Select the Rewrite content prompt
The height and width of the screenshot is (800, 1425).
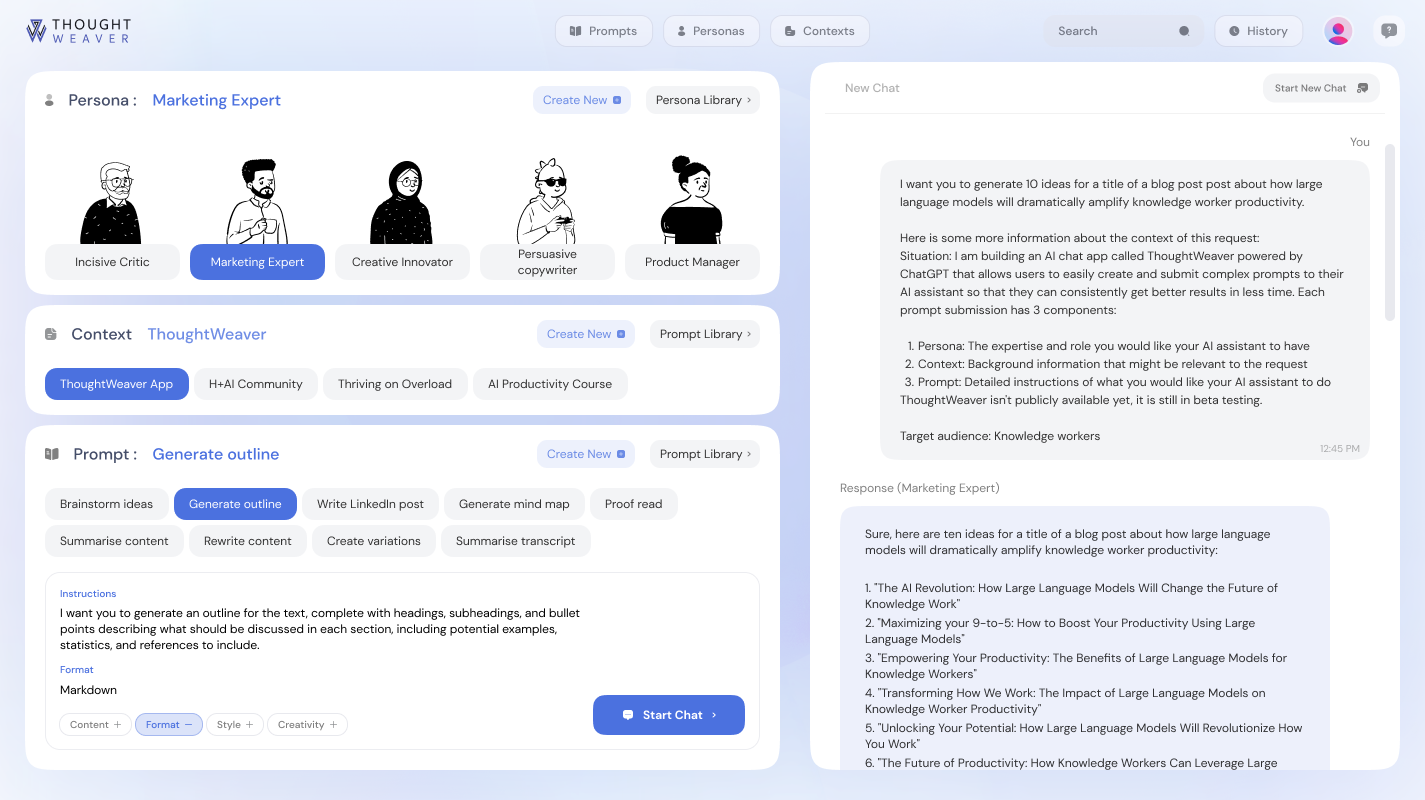tap(248, 541)
